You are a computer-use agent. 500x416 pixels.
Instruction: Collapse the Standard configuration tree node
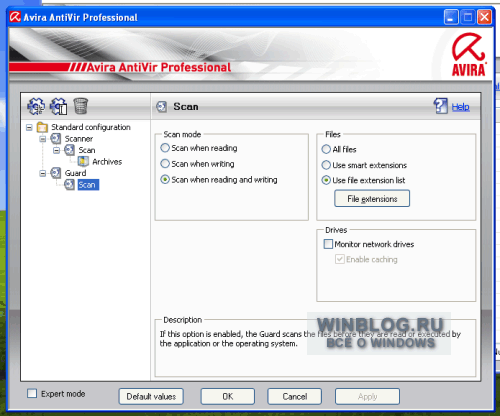(x=29, y=127)
